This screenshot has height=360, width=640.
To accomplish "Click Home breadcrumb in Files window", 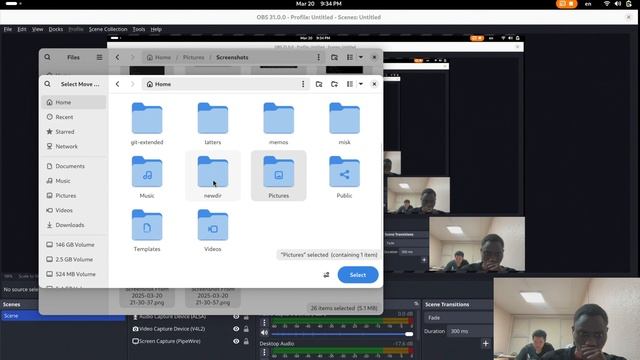I will (159, 58).
